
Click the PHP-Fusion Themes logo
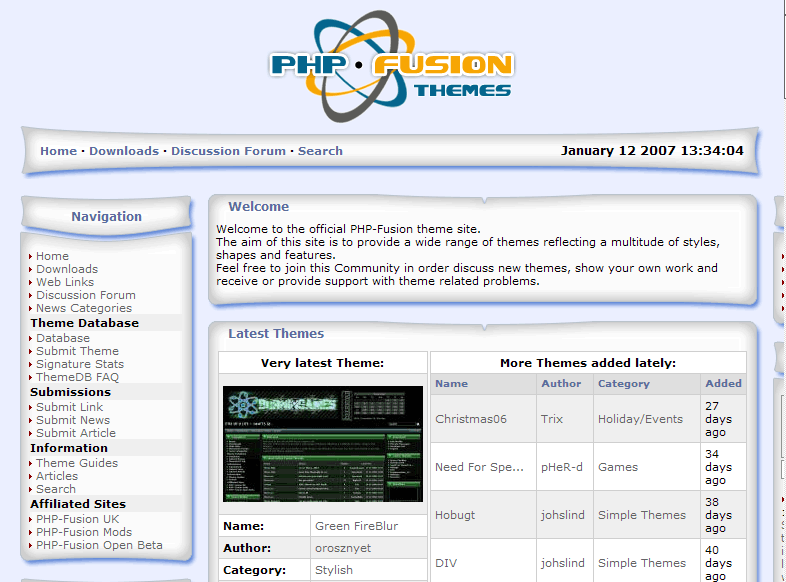click(x=391, y=61)
